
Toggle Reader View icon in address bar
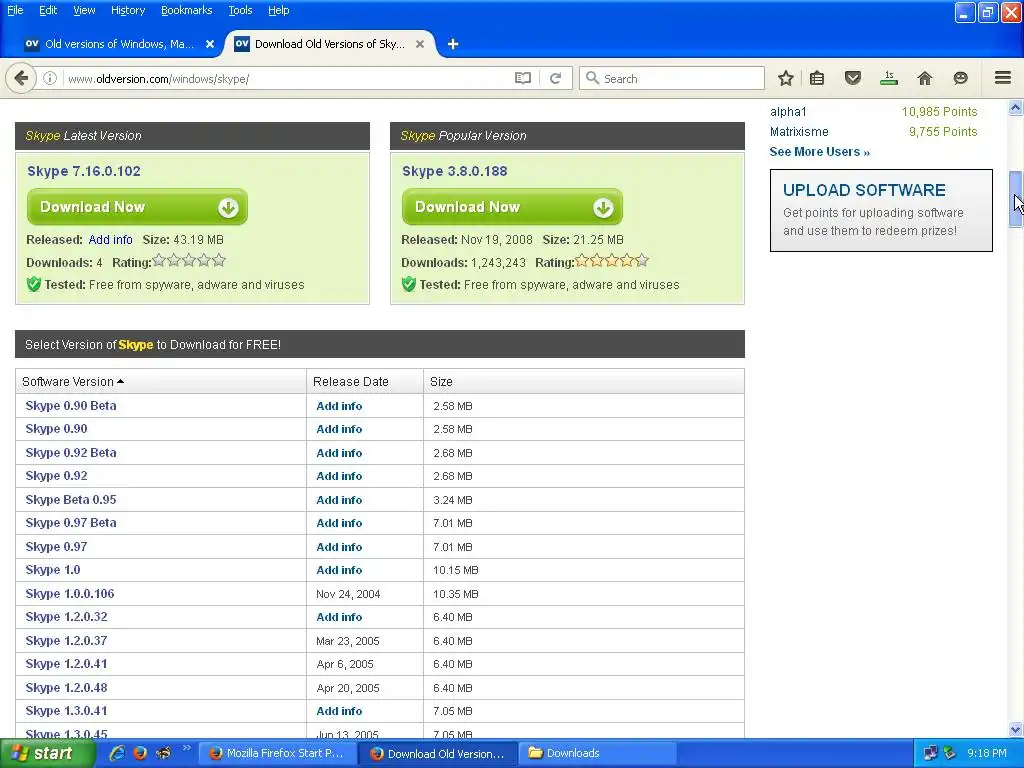(x=522, y=78)
